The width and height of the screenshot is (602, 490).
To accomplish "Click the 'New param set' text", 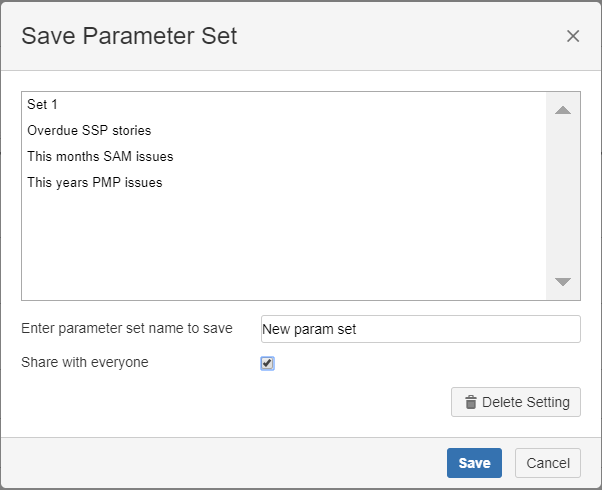I will [x=308, y=329].
